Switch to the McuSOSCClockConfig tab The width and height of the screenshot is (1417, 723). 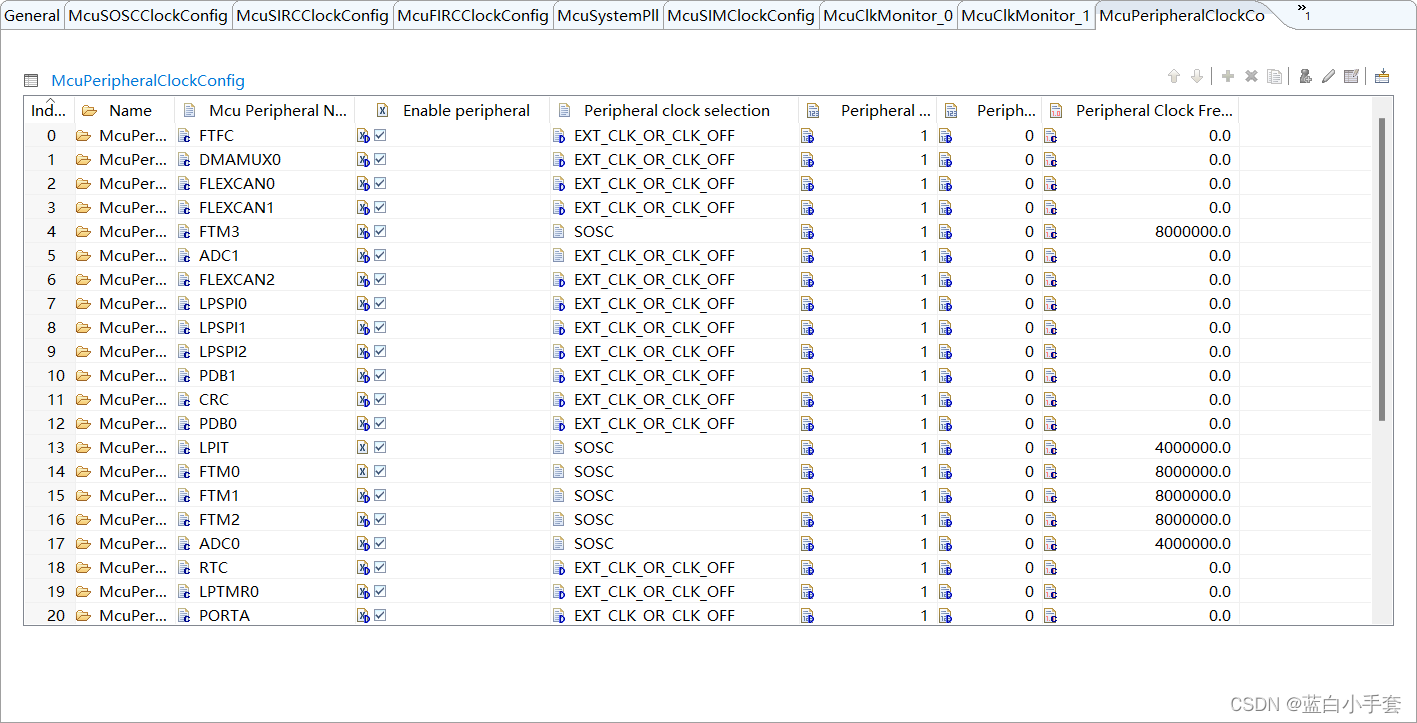(148, 16)
